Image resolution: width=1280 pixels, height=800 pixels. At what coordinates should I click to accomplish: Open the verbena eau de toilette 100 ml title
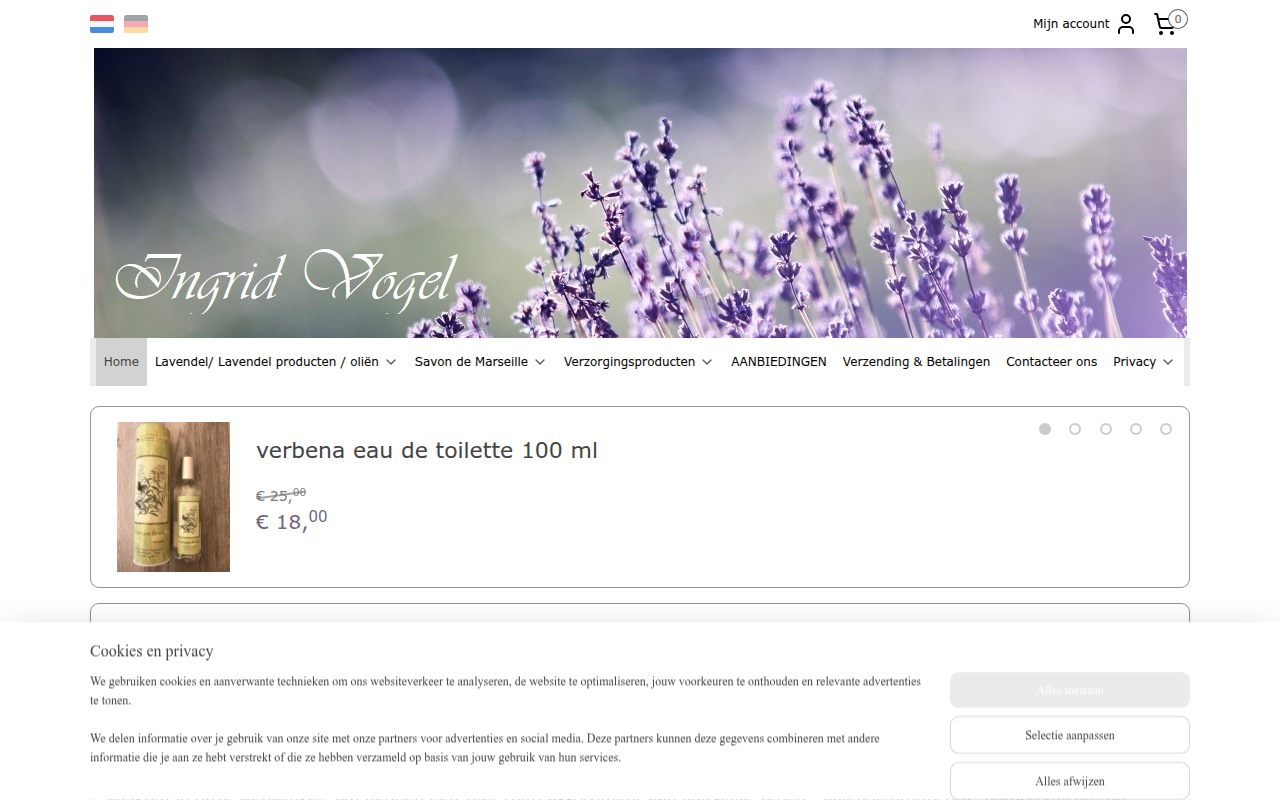coord(427,451)
